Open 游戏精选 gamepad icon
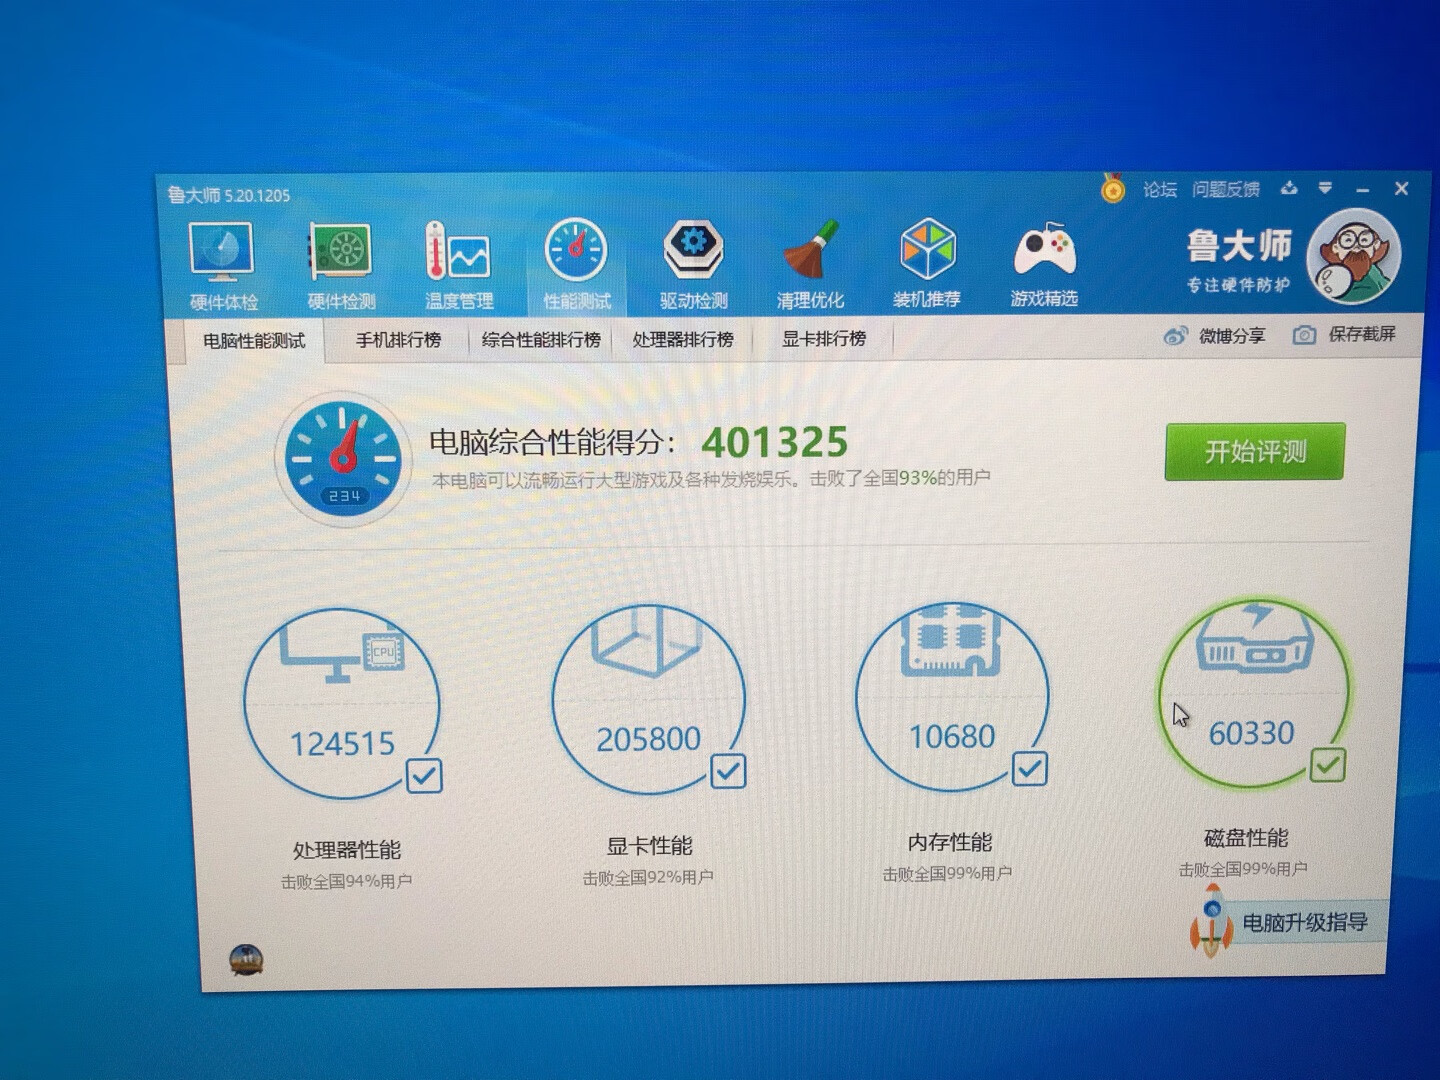The height and width of the screenshot is (1080, 1440). point(1044,250)
